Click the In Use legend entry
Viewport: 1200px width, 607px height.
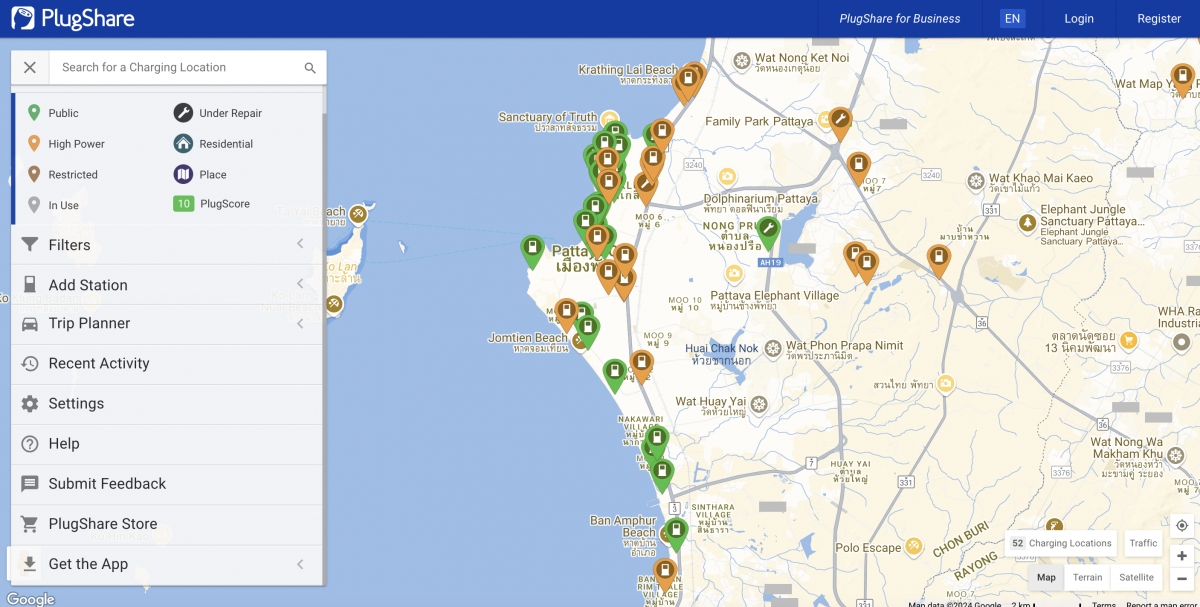(52, 205)
